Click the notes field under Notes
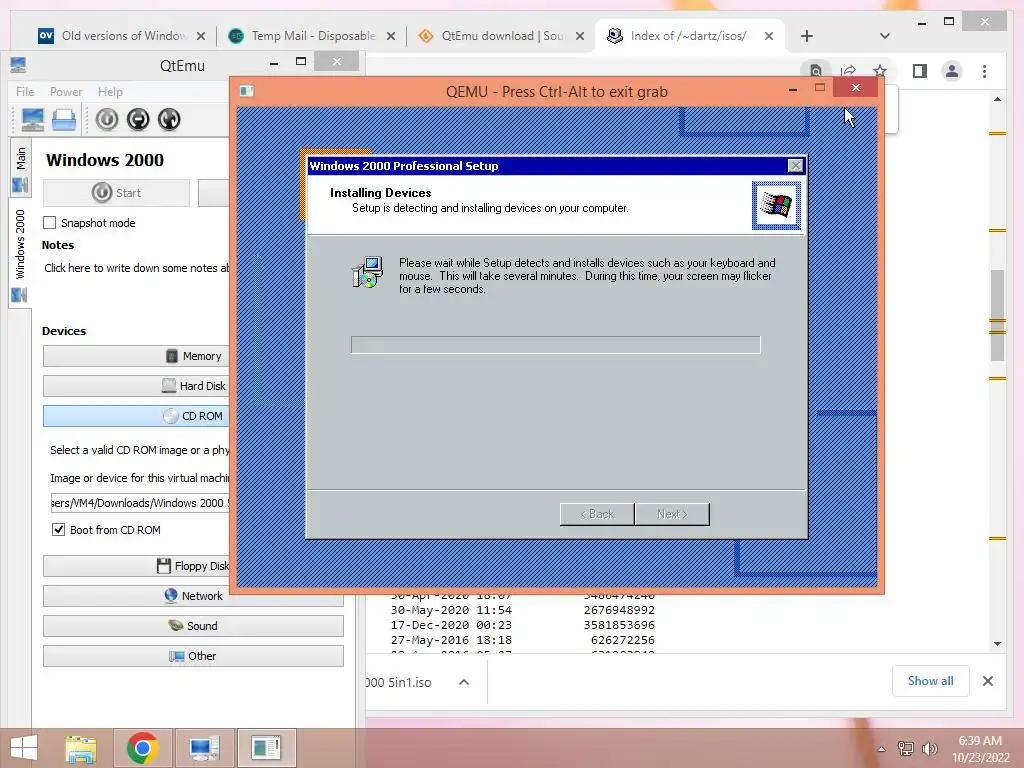This screenshot has width=1024, height=768. coord(136,268)
